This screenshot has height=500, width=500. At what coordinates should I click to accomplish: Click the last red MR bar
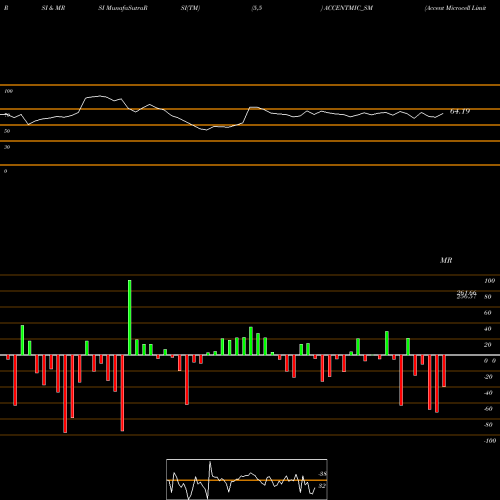tap(444, 371)
